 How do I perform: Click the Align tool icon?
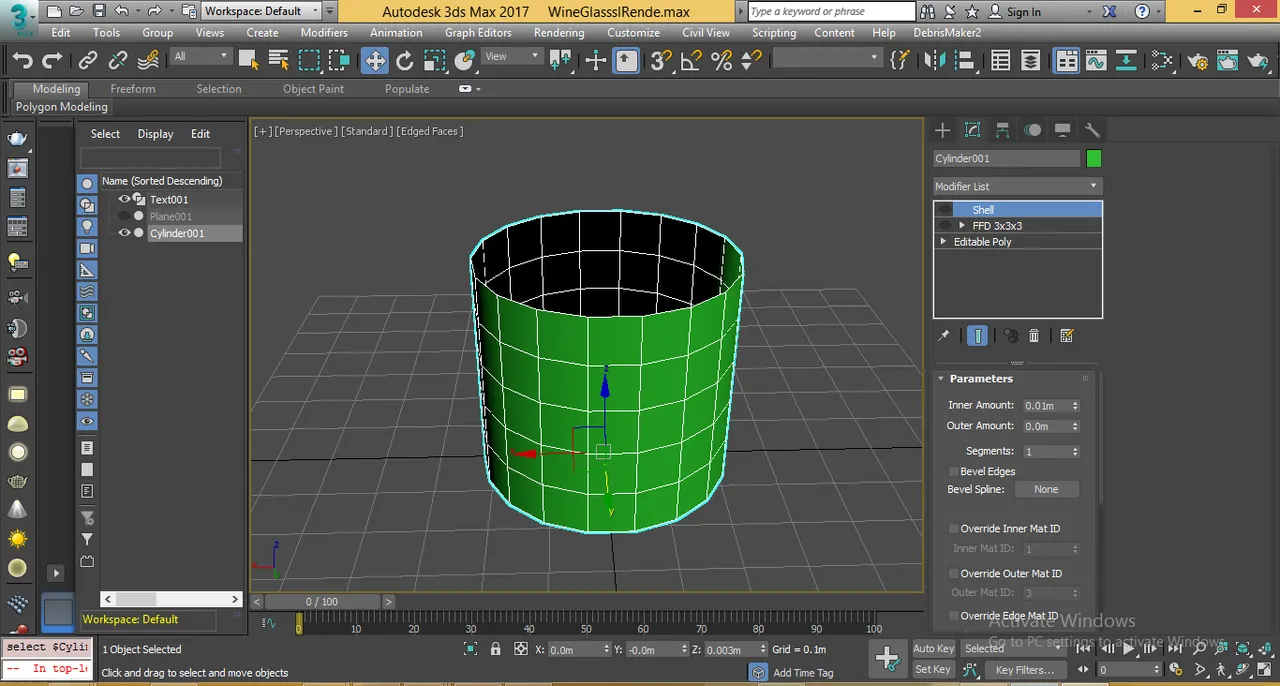[x=964, y=61]
